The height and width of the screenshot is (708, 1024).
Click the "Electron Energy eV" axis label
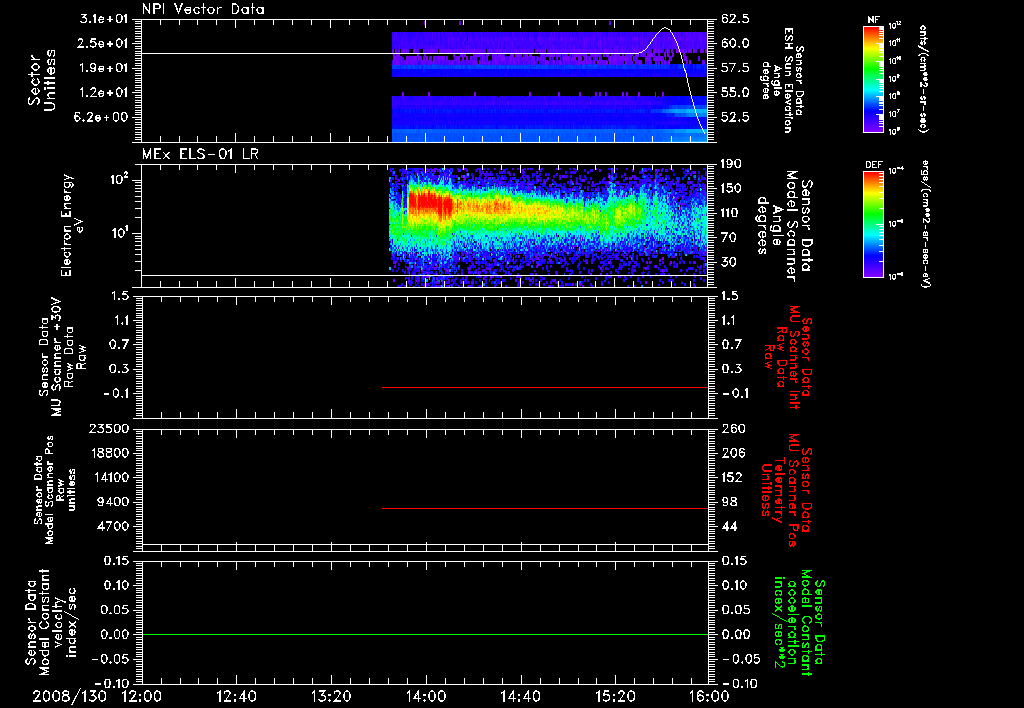click(72, 225)
